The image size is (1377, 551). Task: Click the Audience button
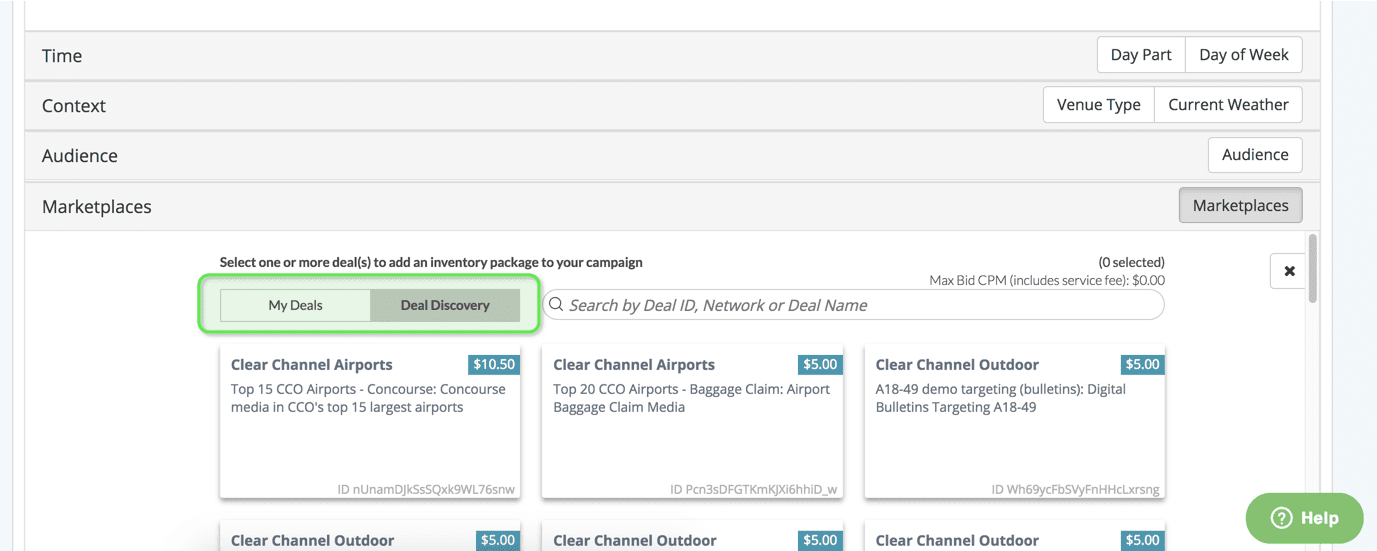[1255, 155]
